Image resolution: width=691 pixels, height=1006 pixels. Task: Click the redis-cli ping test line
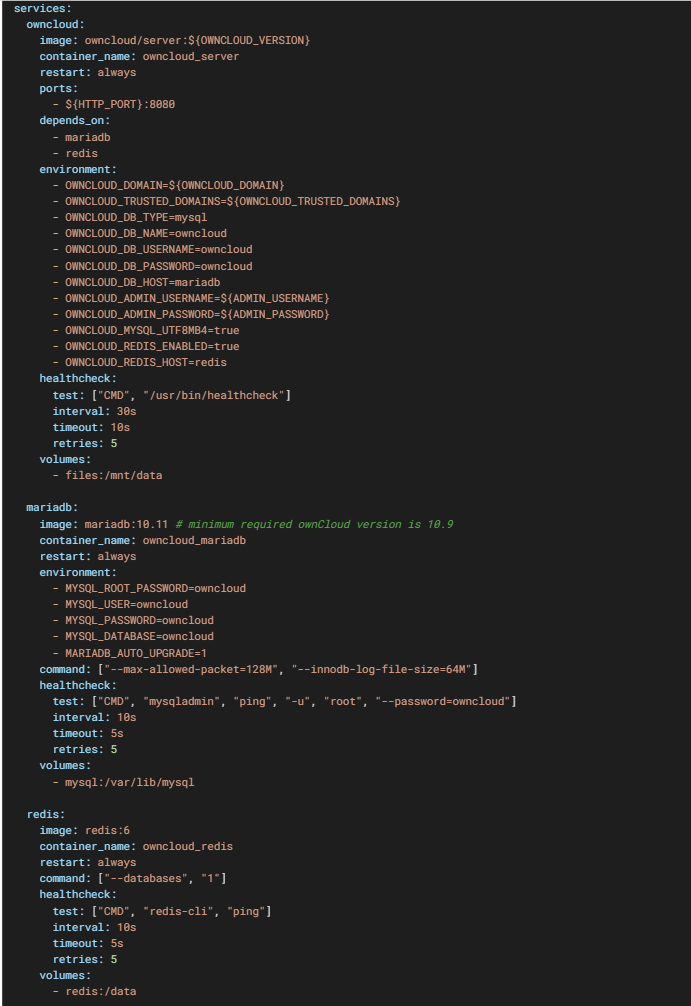(162, 911)
